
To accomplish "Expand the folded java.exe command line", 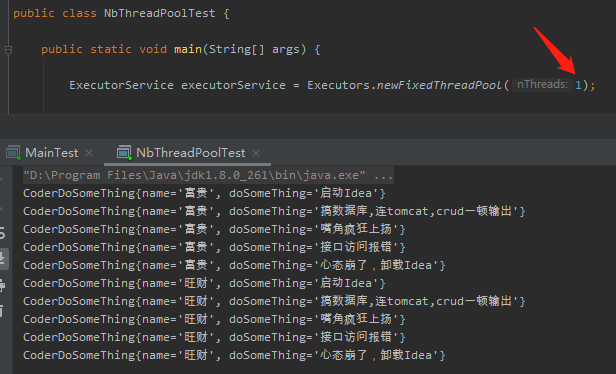I will pos(383,175).
